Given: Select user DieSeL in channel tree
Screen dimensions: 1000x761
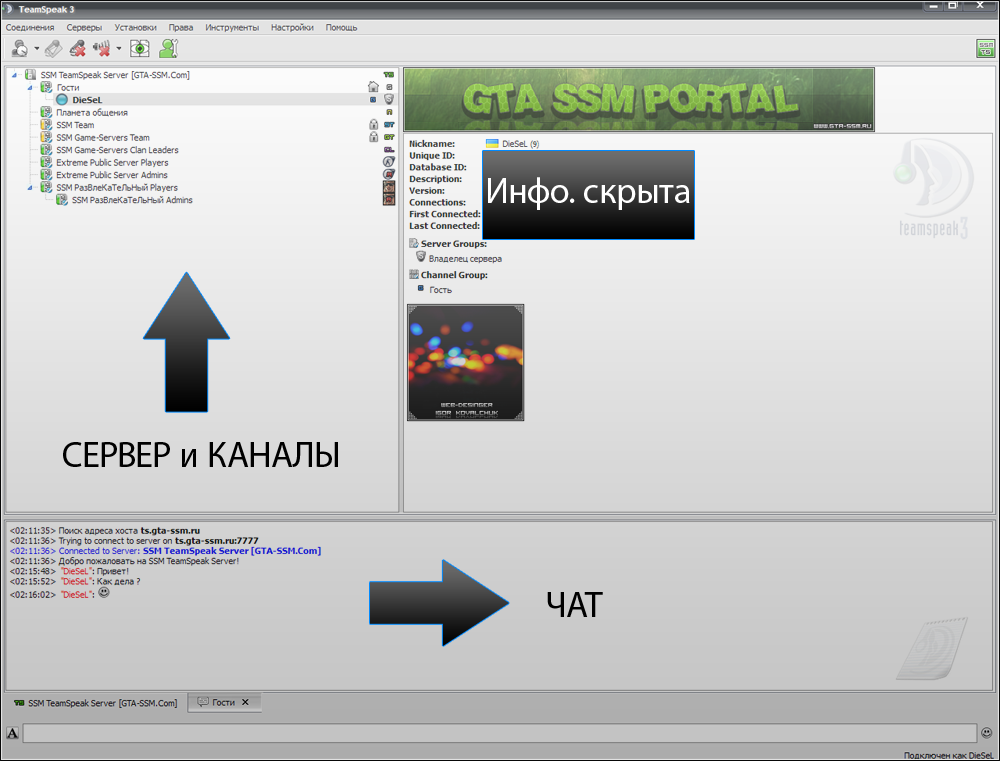Looking at the screenshot, I should coord(87,100).
